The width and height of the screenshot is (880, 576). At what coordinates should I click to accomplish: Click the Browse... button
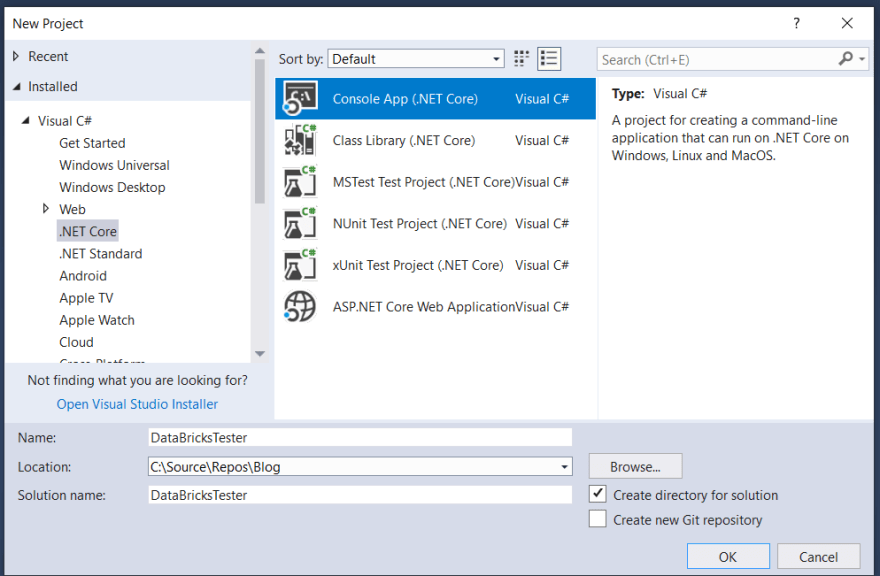coord(635,467)
